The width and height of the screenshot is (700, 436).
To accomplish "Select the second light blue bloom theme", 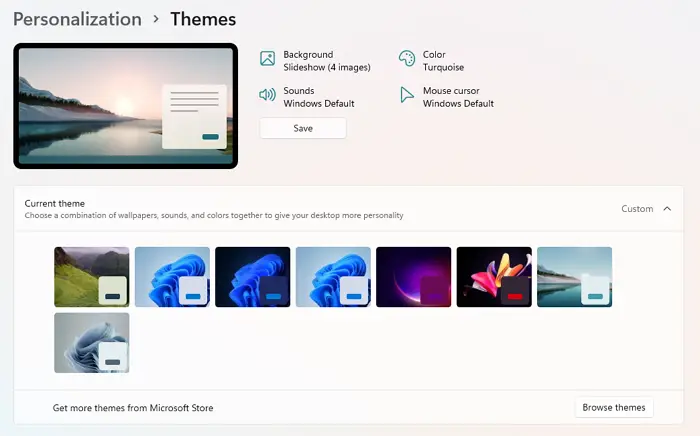I will (x=333, y=277).
